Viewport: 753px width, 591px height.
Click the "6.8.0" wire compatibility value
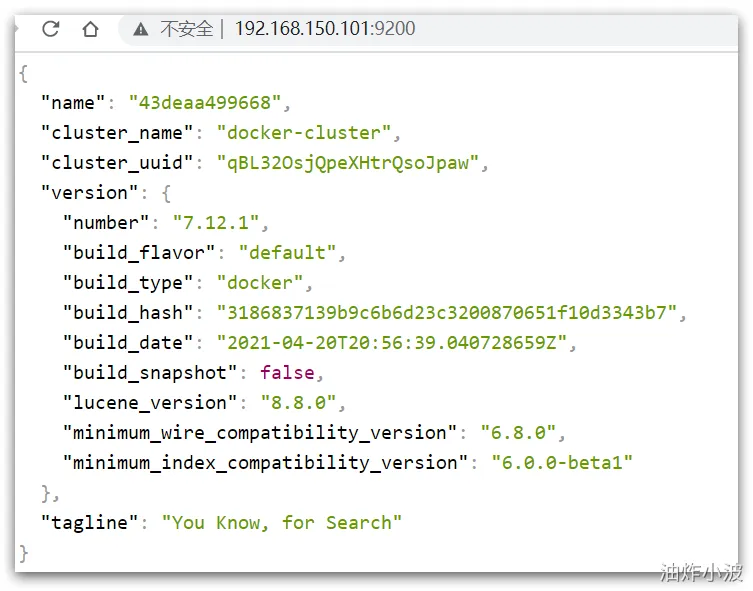518,432
